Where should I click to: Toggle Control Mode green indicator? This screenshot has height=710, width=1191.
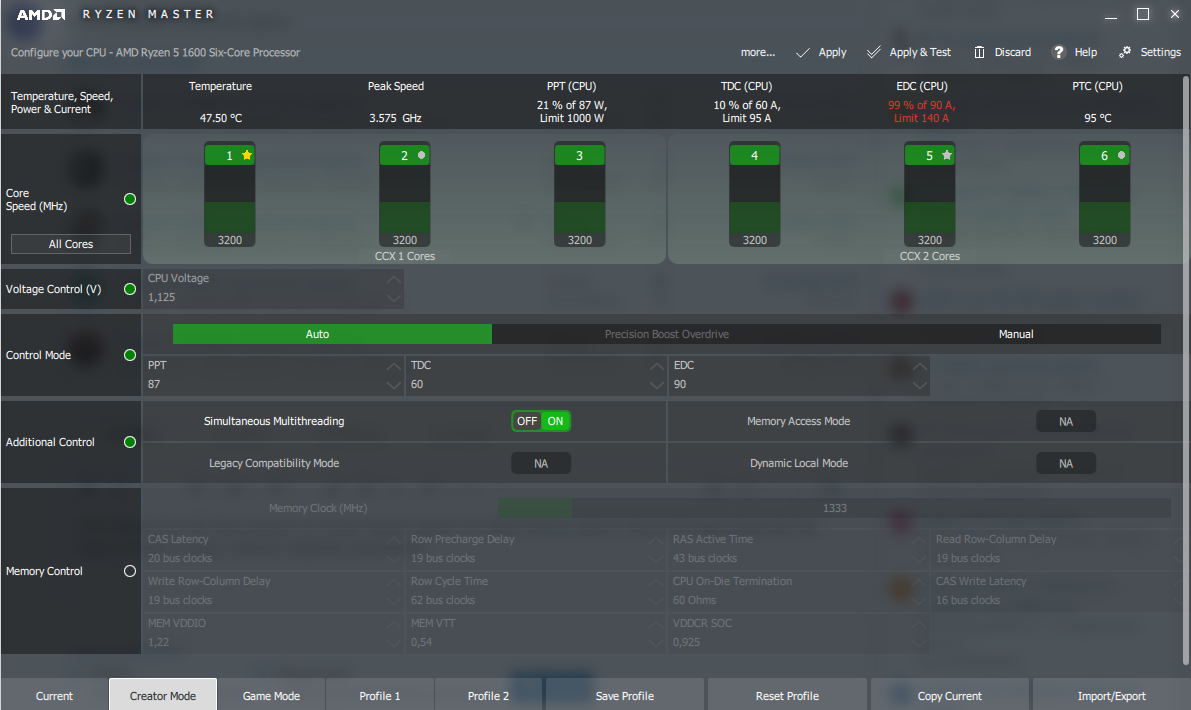tap(130, 355)
